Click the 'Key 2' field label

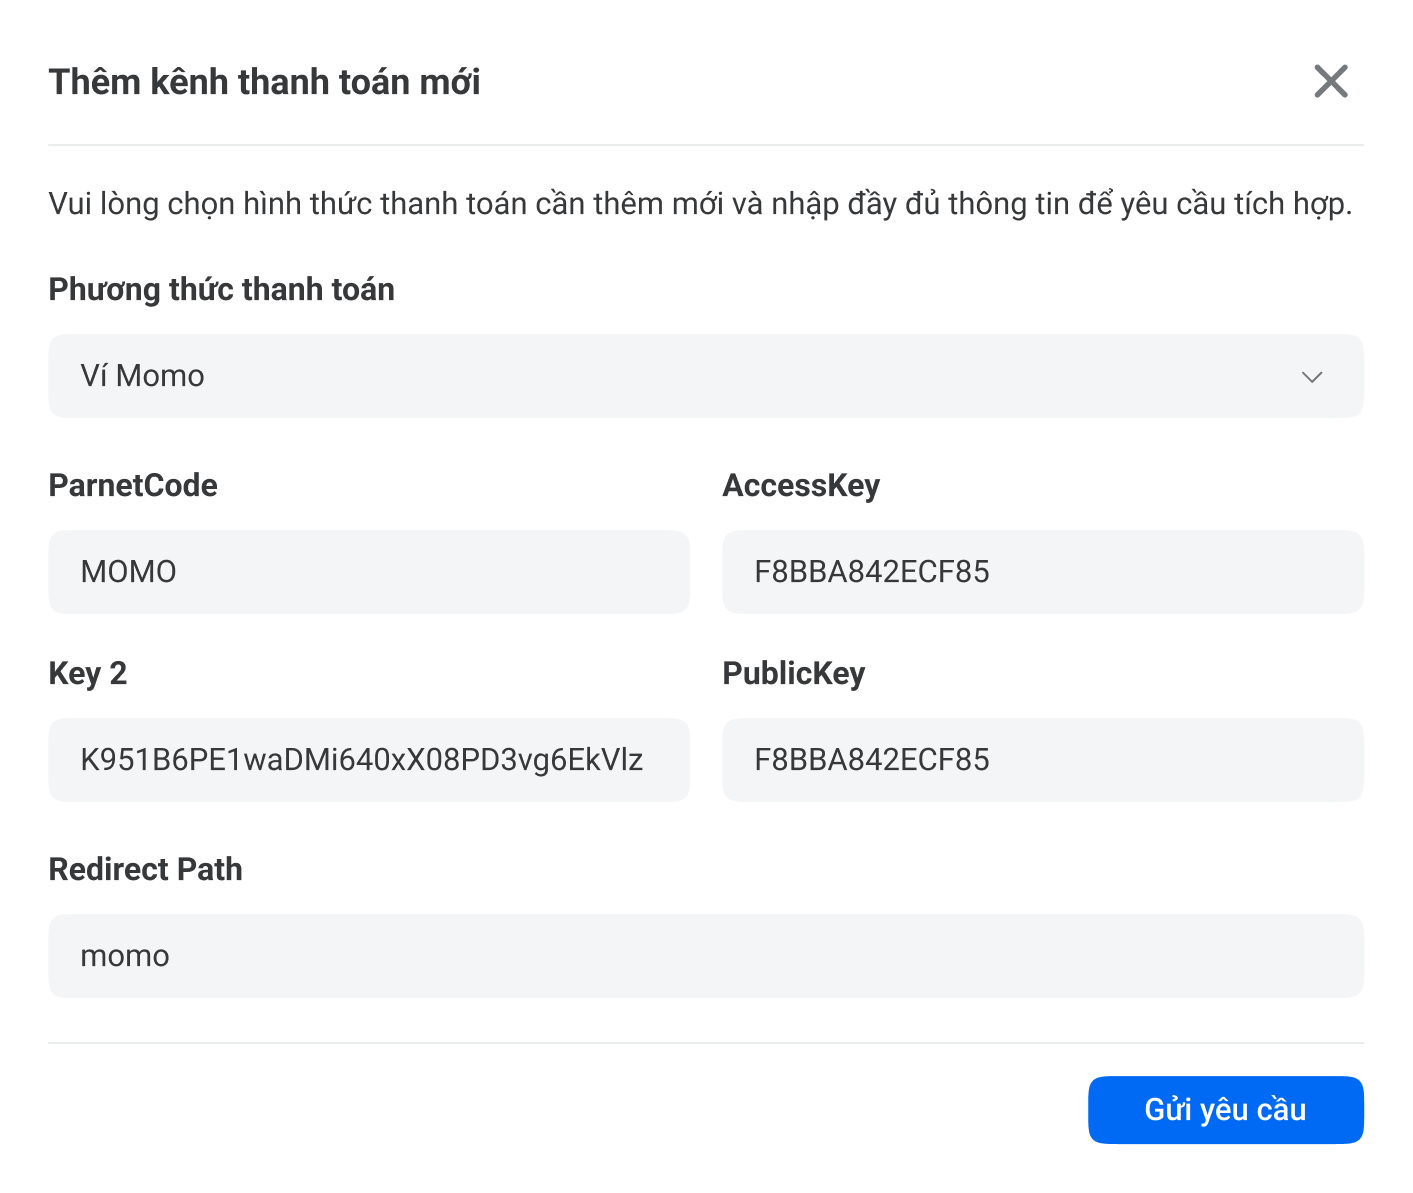point(88,674)
